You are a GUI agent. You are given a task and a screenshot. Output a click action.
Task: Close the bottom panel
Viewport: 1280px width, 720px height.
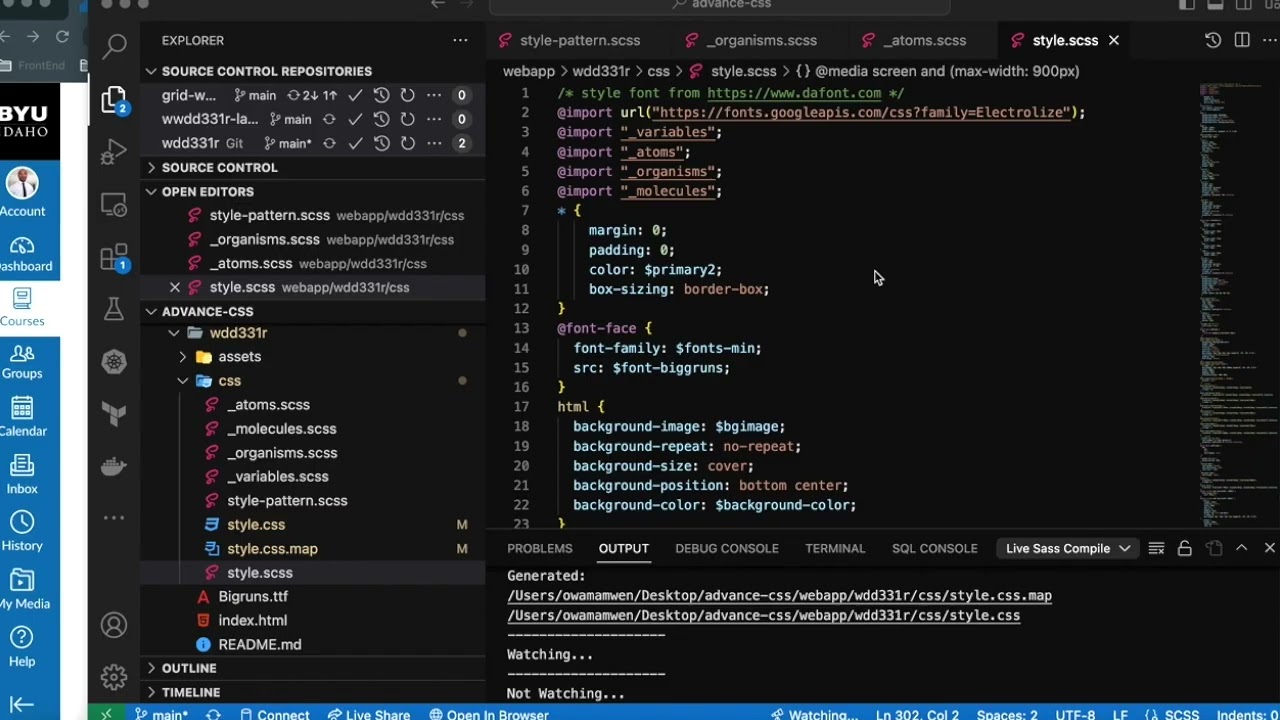[1270, 548]
